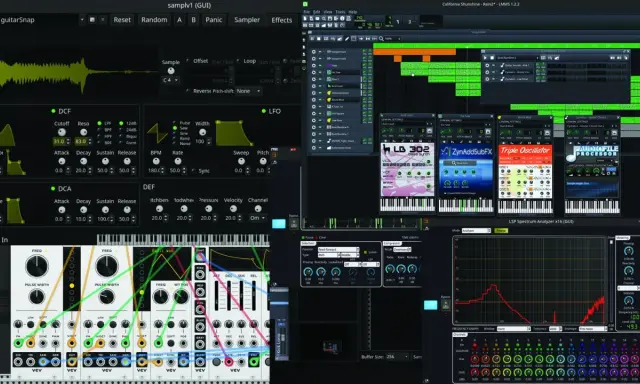
Task: Click the magnifier zoom icon in Song Editor
Action: (x=381, y=39)
